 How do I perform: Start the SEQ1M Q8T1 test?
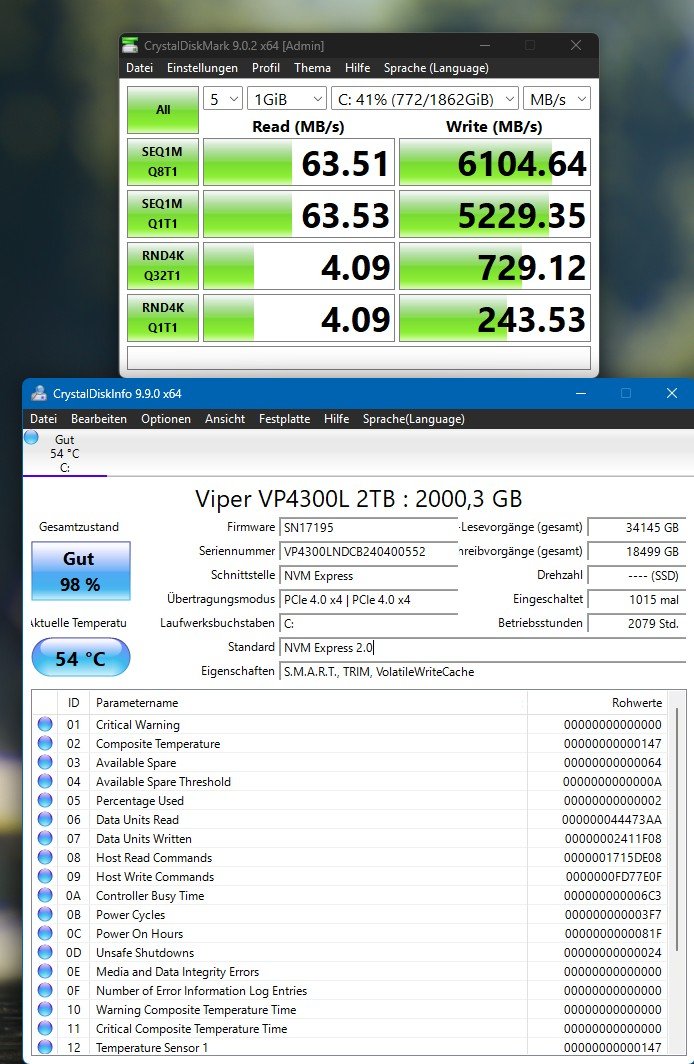tap(163, 162)
